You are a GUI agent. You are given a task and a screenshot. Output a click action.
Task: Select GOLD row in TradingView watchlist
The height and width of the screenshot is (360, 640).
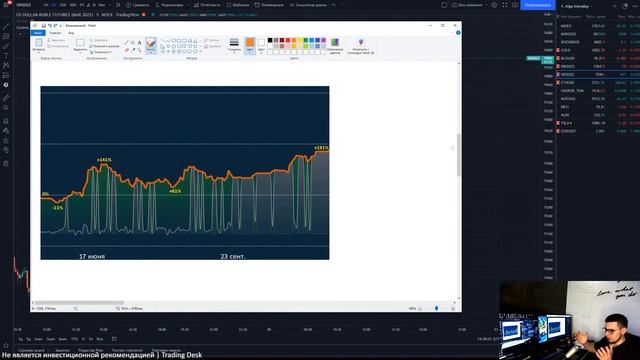click(x=598, y=50)
